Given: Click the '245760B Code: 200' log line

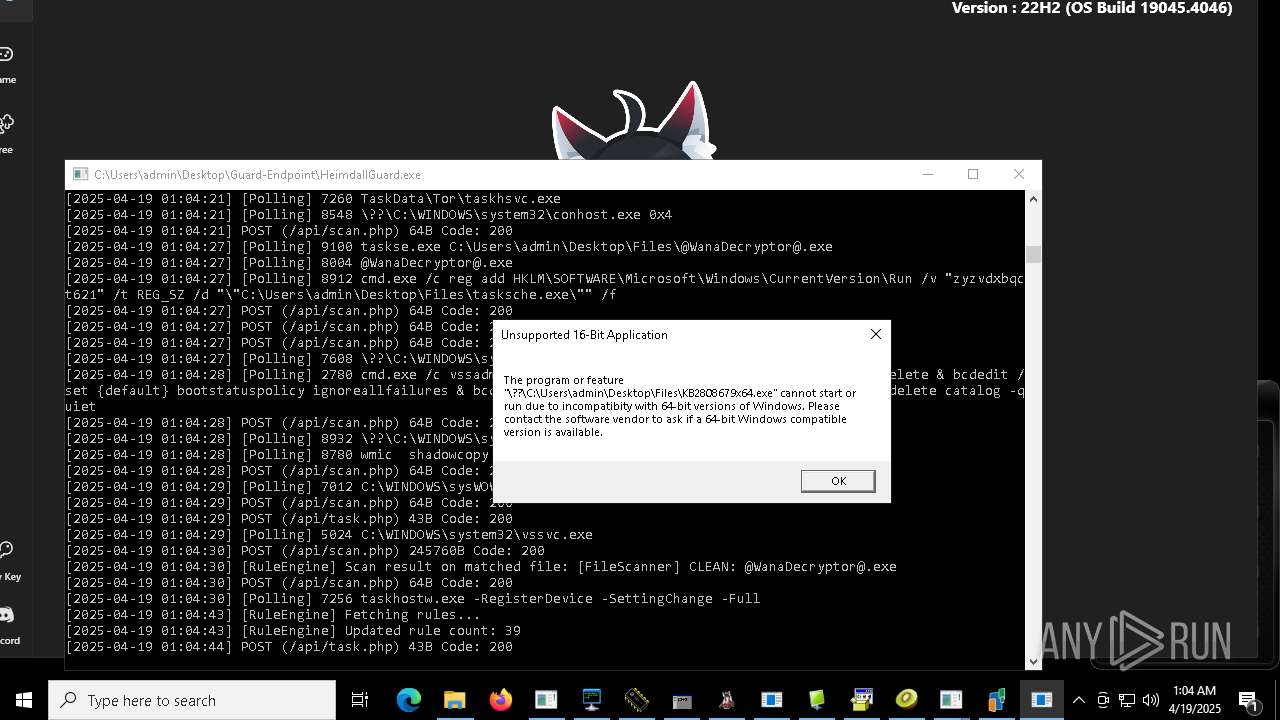Looking at the screenshot, I should [305, 550].
